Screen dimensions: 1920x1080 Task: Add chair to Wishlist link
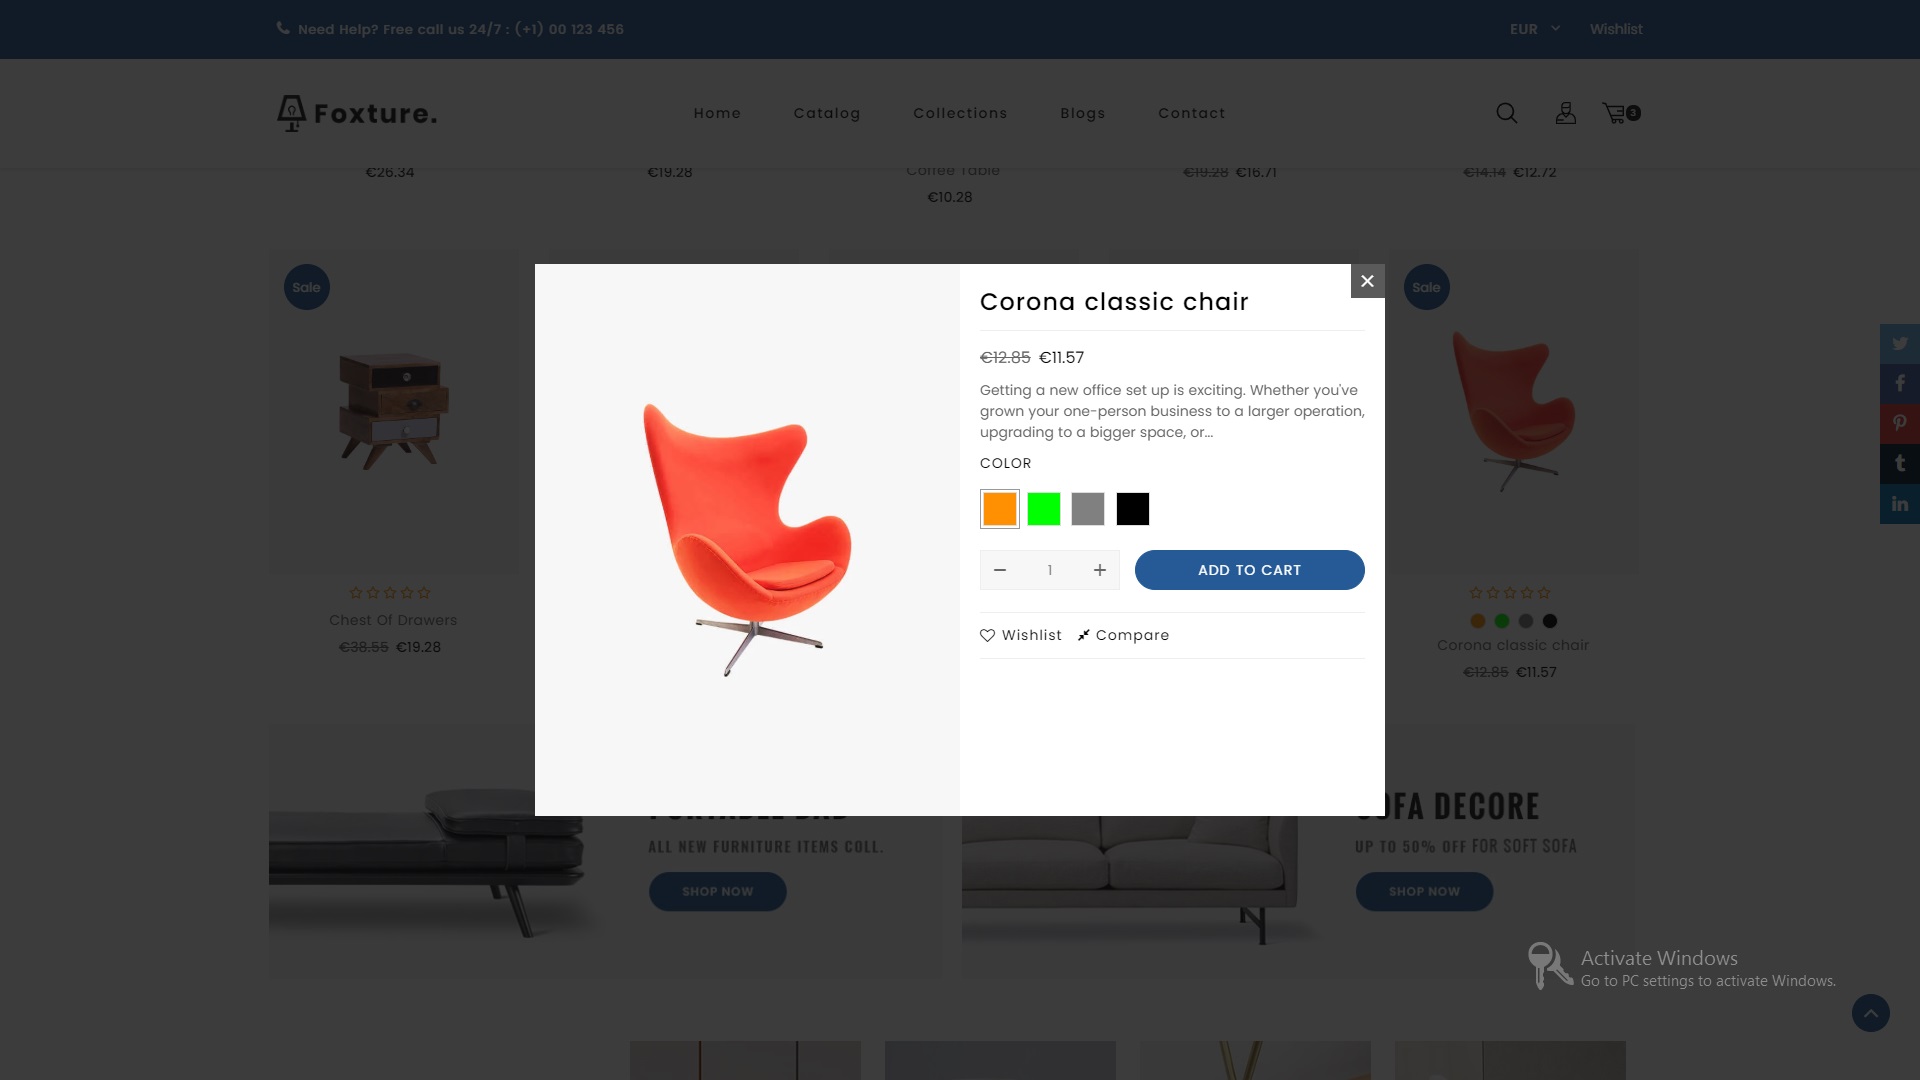tap(1021, 635)
